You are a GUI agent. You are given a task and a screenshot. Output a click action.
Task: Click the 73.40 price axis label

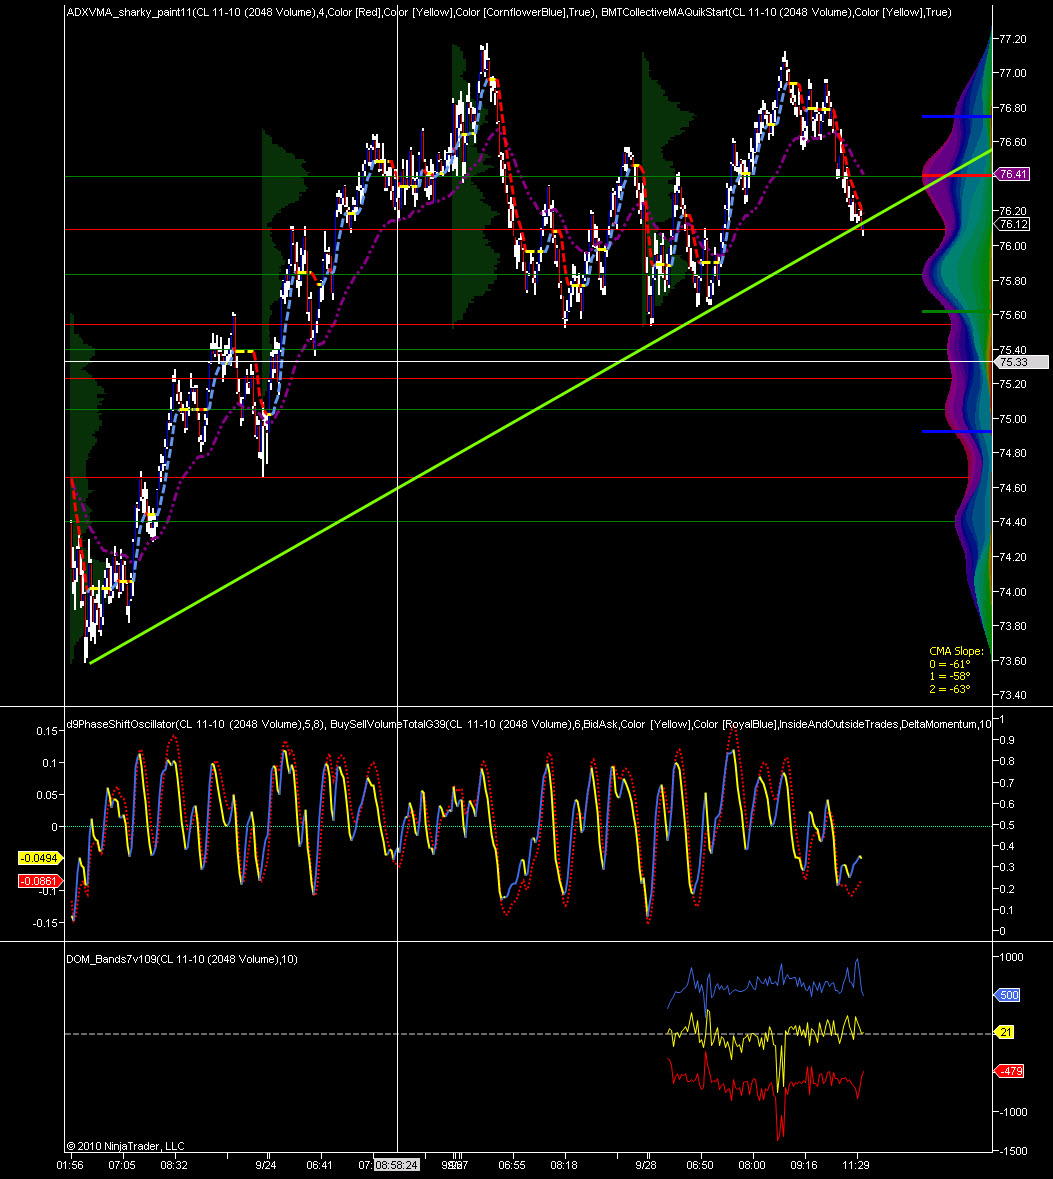coord(1012,695)
